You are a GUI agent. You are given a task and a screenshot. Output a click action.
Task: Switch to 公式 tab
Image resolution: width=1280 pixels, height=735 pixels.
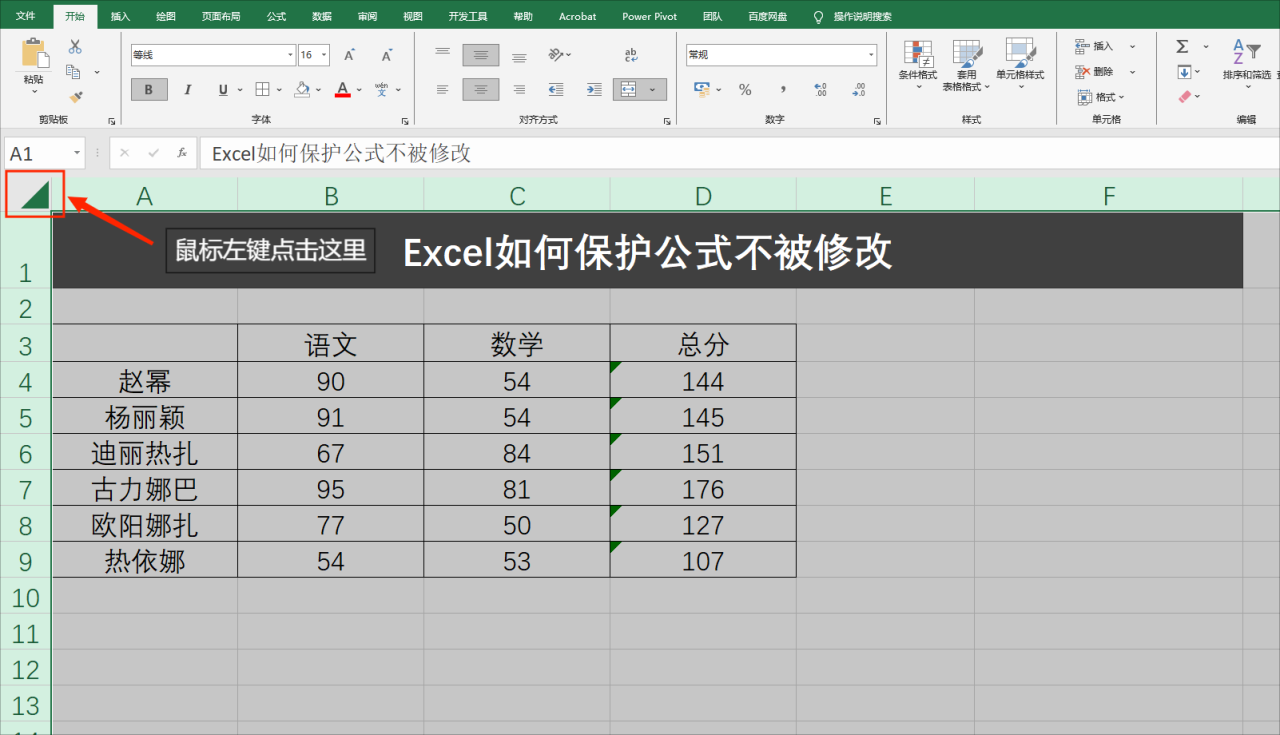coord(276,16)
